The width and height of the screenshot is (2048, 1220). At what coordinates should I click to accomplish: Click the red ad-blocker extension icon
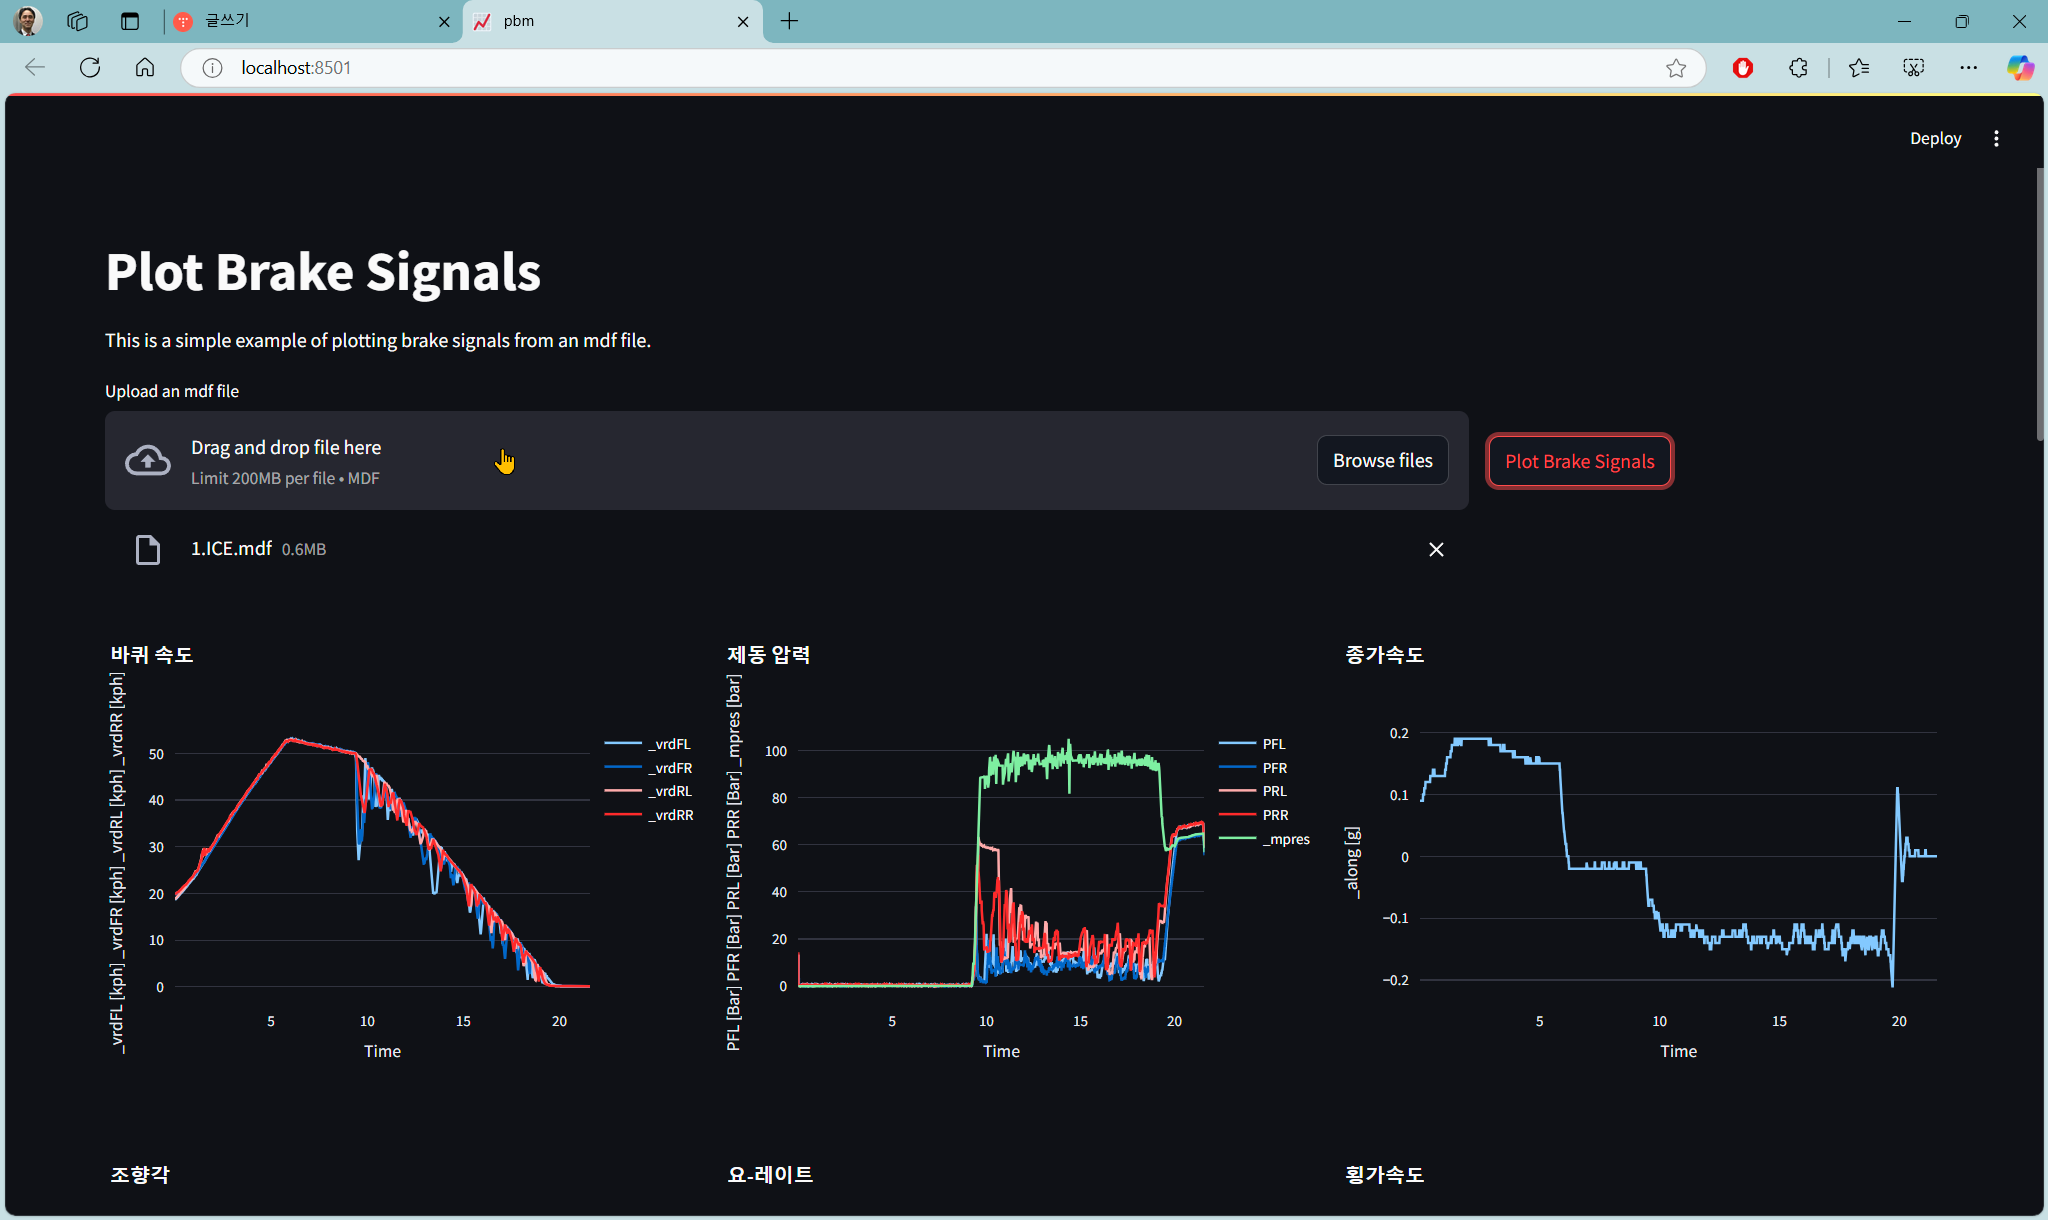coord(1743,68)
